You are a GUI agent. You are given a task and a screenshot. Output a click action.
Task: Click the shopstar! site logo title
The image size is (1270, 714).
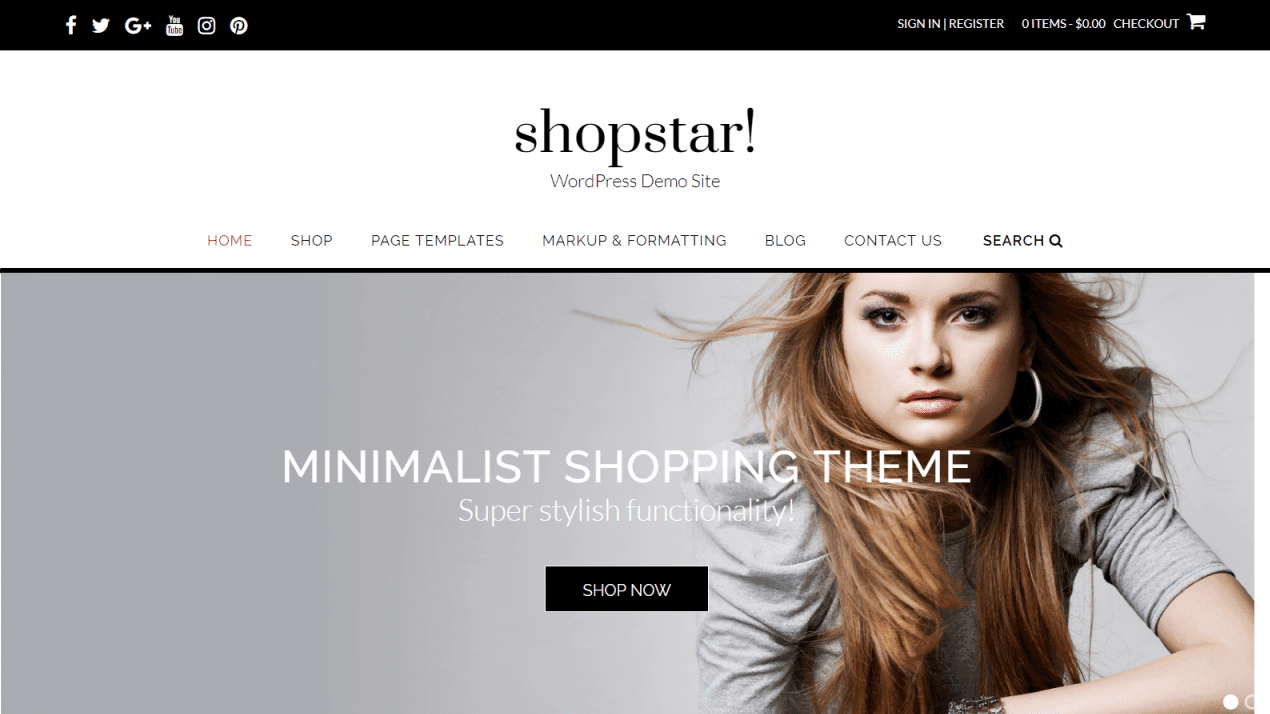pyautogui.click(x=635, y=133)
